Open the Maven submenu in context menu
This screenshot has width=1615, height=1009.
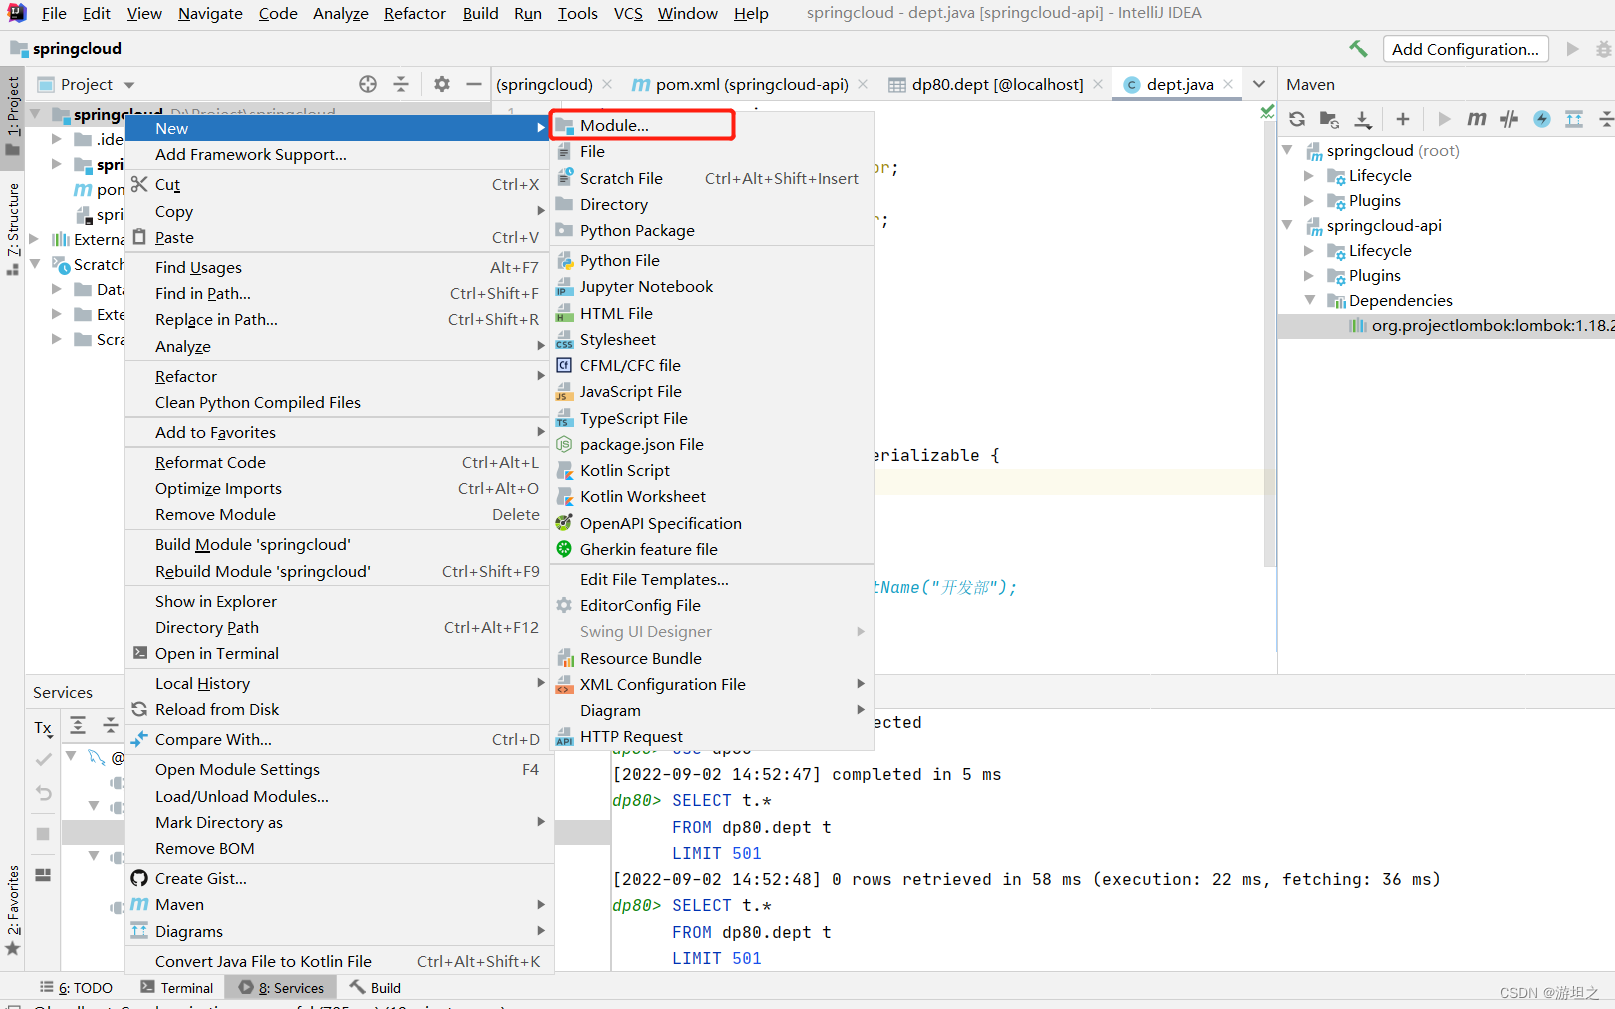[338, 904]
